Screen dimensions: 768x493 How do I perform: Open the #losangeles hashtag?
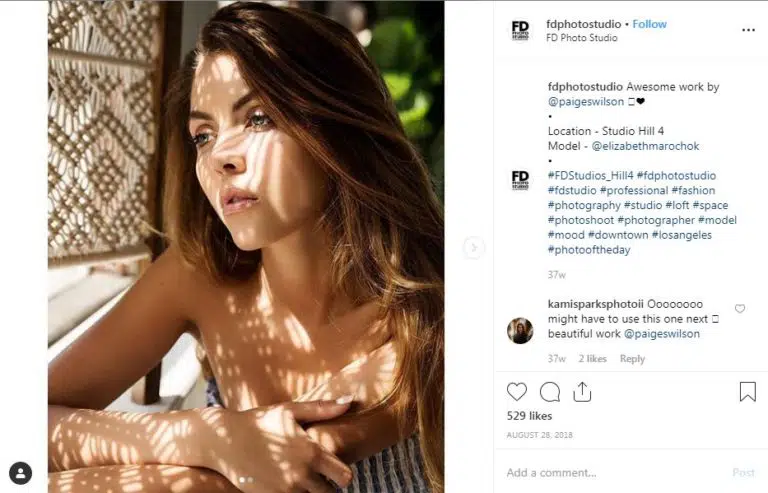681,235
